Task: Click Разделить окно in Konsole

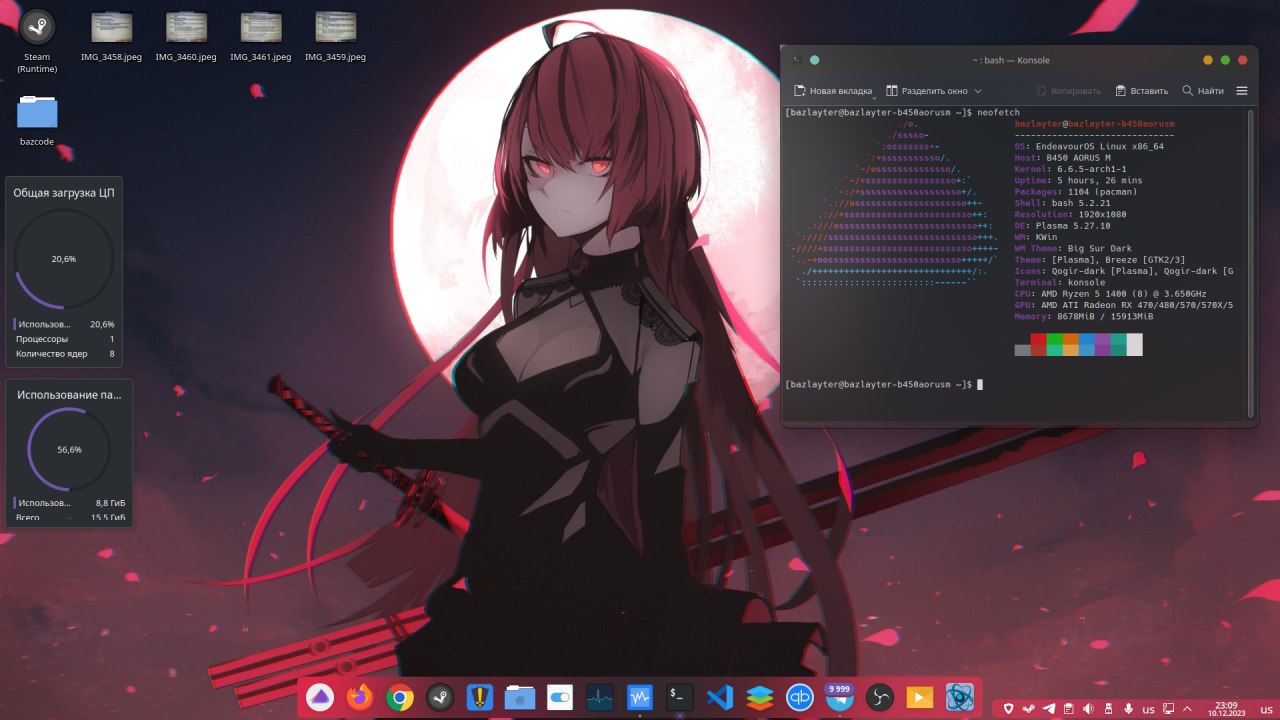Action: pyautogui.click(x=926, y=91)
